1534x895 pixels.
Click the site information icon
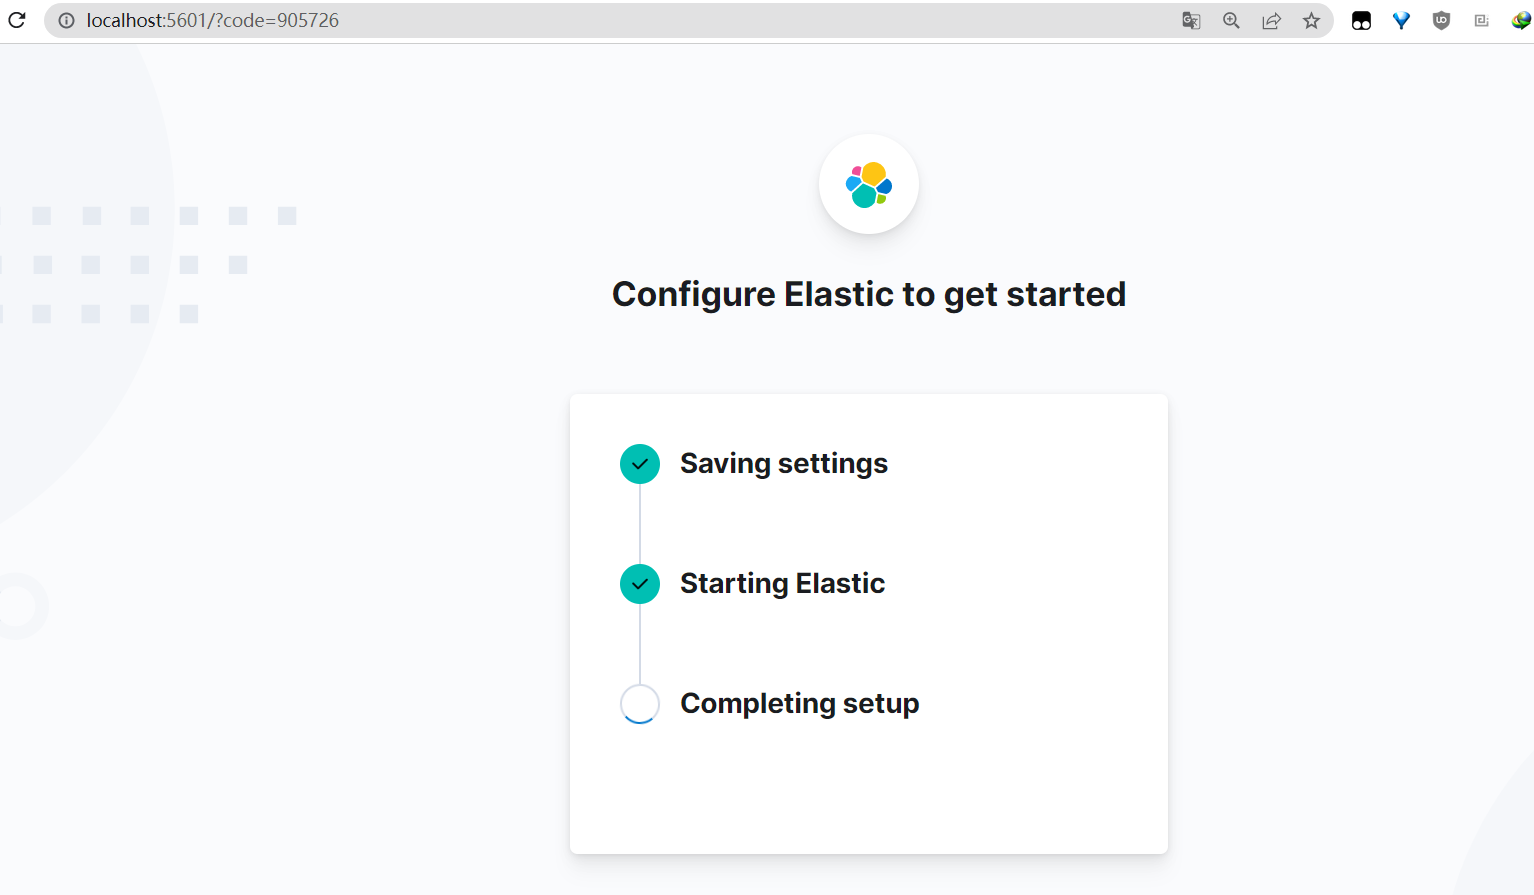pyautogui.click(x=66, y=21)
